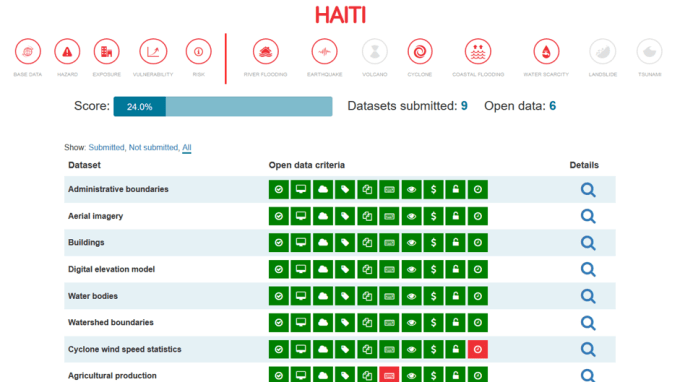Filter by Earthquake hazard icon
Viewport: 680px width, 382px height.
[x=324, y=52]
